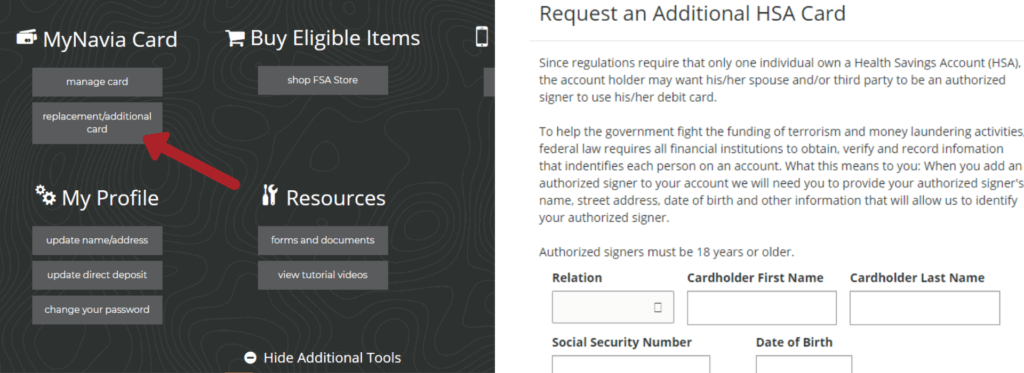Choose update direct deposit
1024x373 pixels.
point(97,275)
